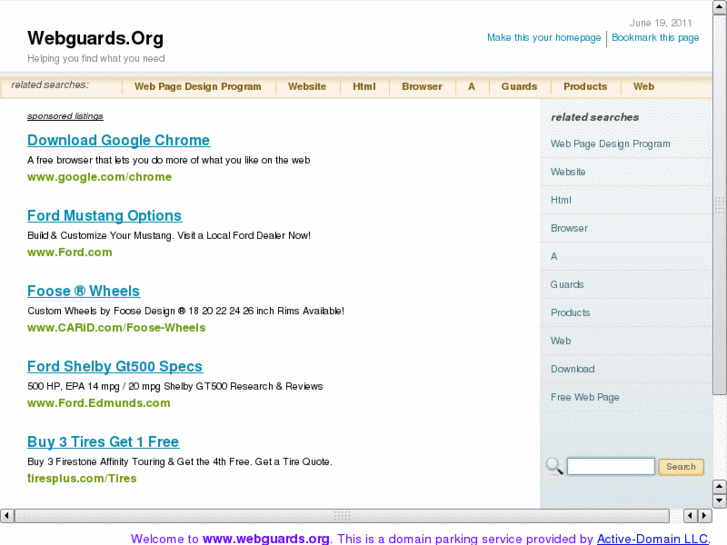Open the Download Google Chrome listing
The image size is (727, 545).
tap(118, 140)
